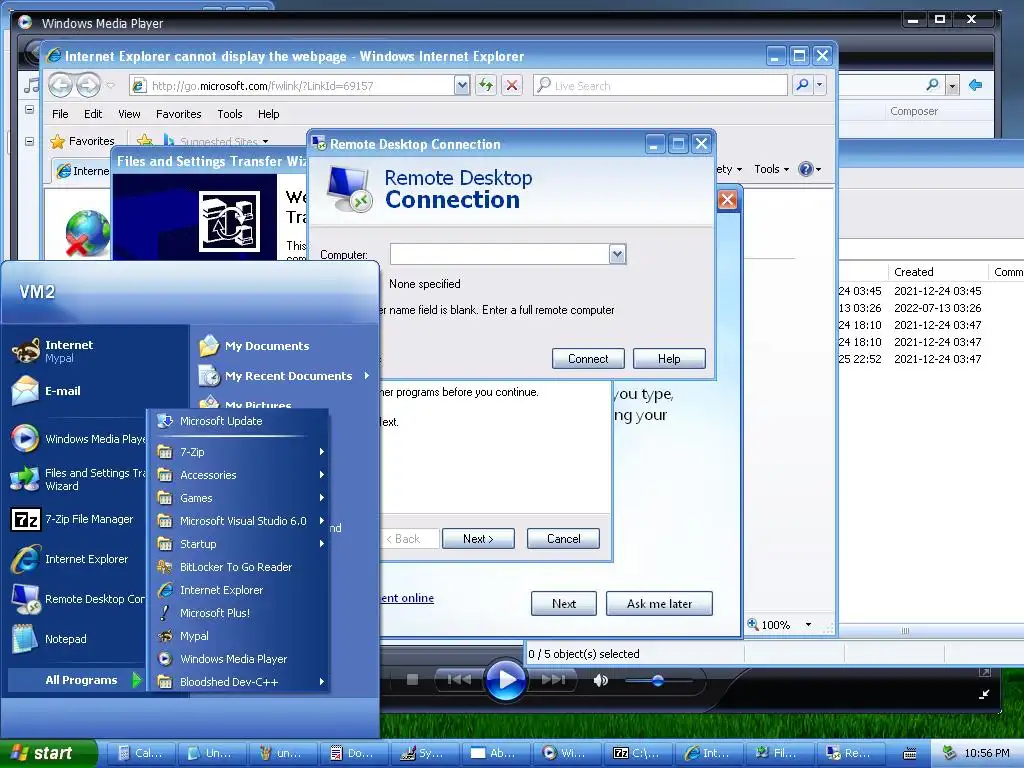1024x768 pixels.
Task: Click the Media Player previous track button
Action: 459,680
